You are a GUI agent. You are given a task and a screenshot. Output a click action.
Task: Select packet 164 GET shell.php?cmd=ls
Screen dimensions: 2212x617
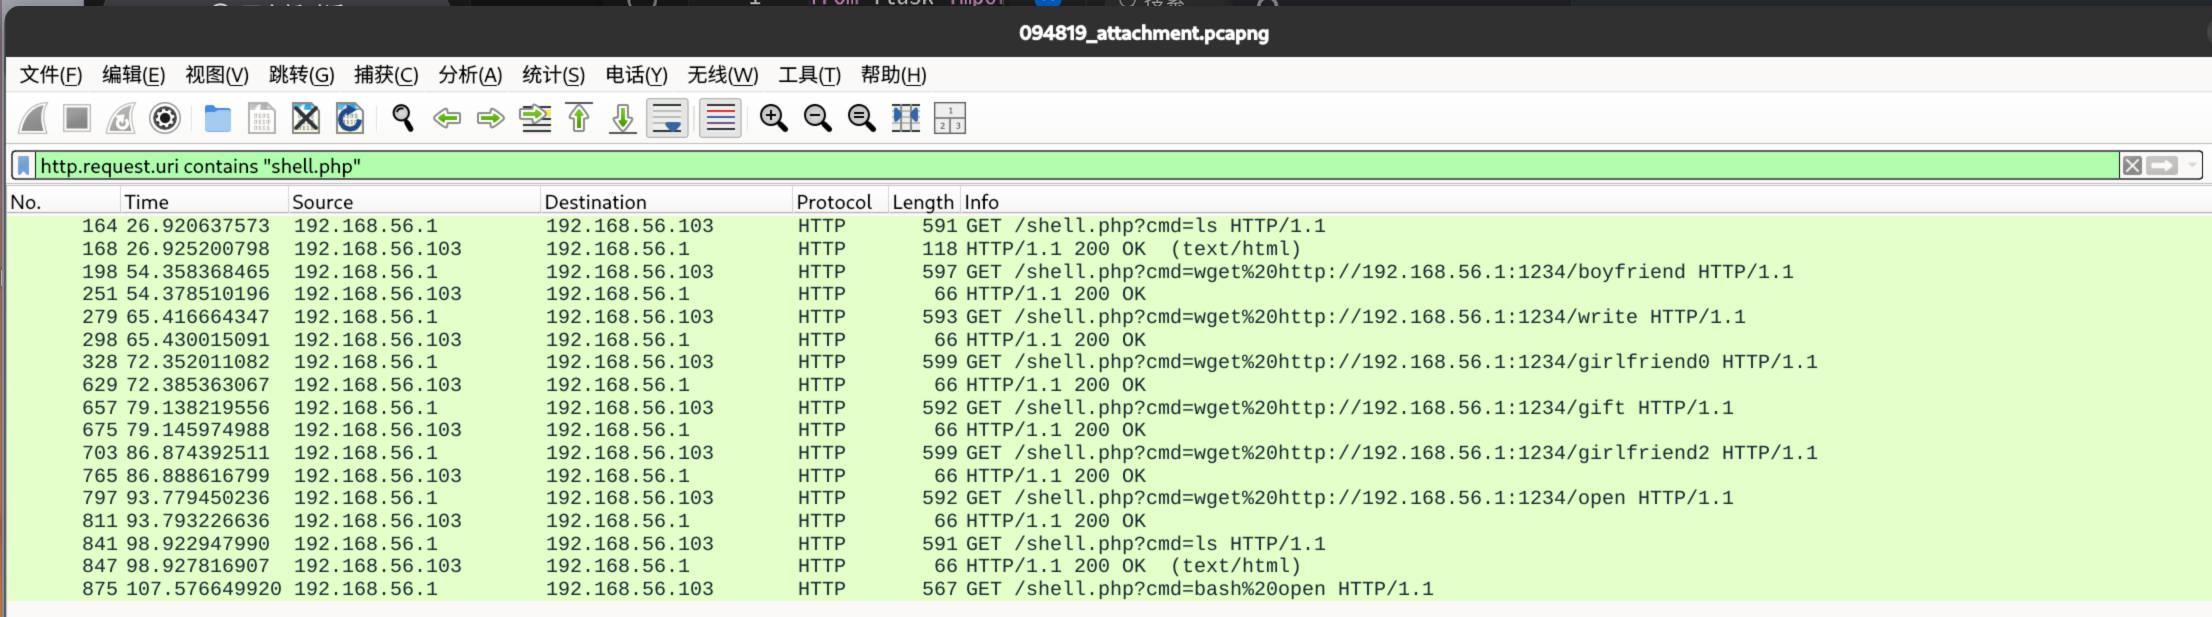pyautogui.click(x=1108, y=226)
